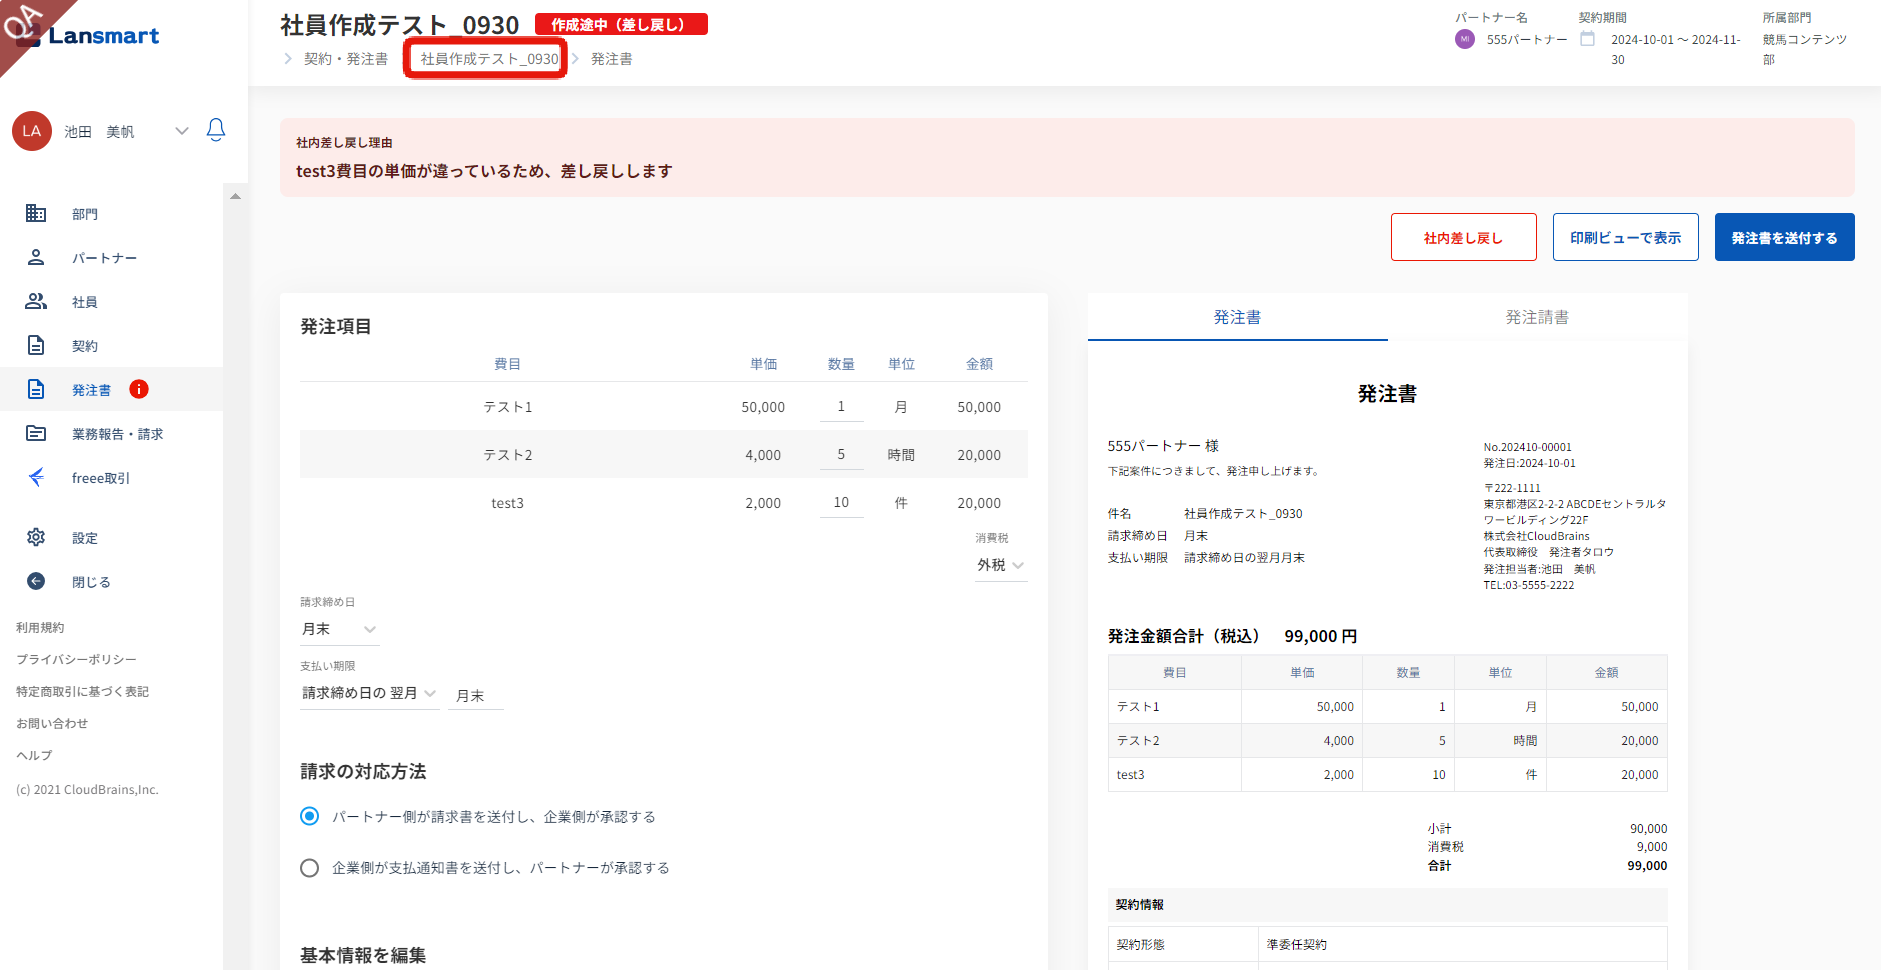The image size is (1881, 970).
Task: Select パートナー側が請求書を送付 radio option
Action: pyautogui.click(x=310, y=816)
